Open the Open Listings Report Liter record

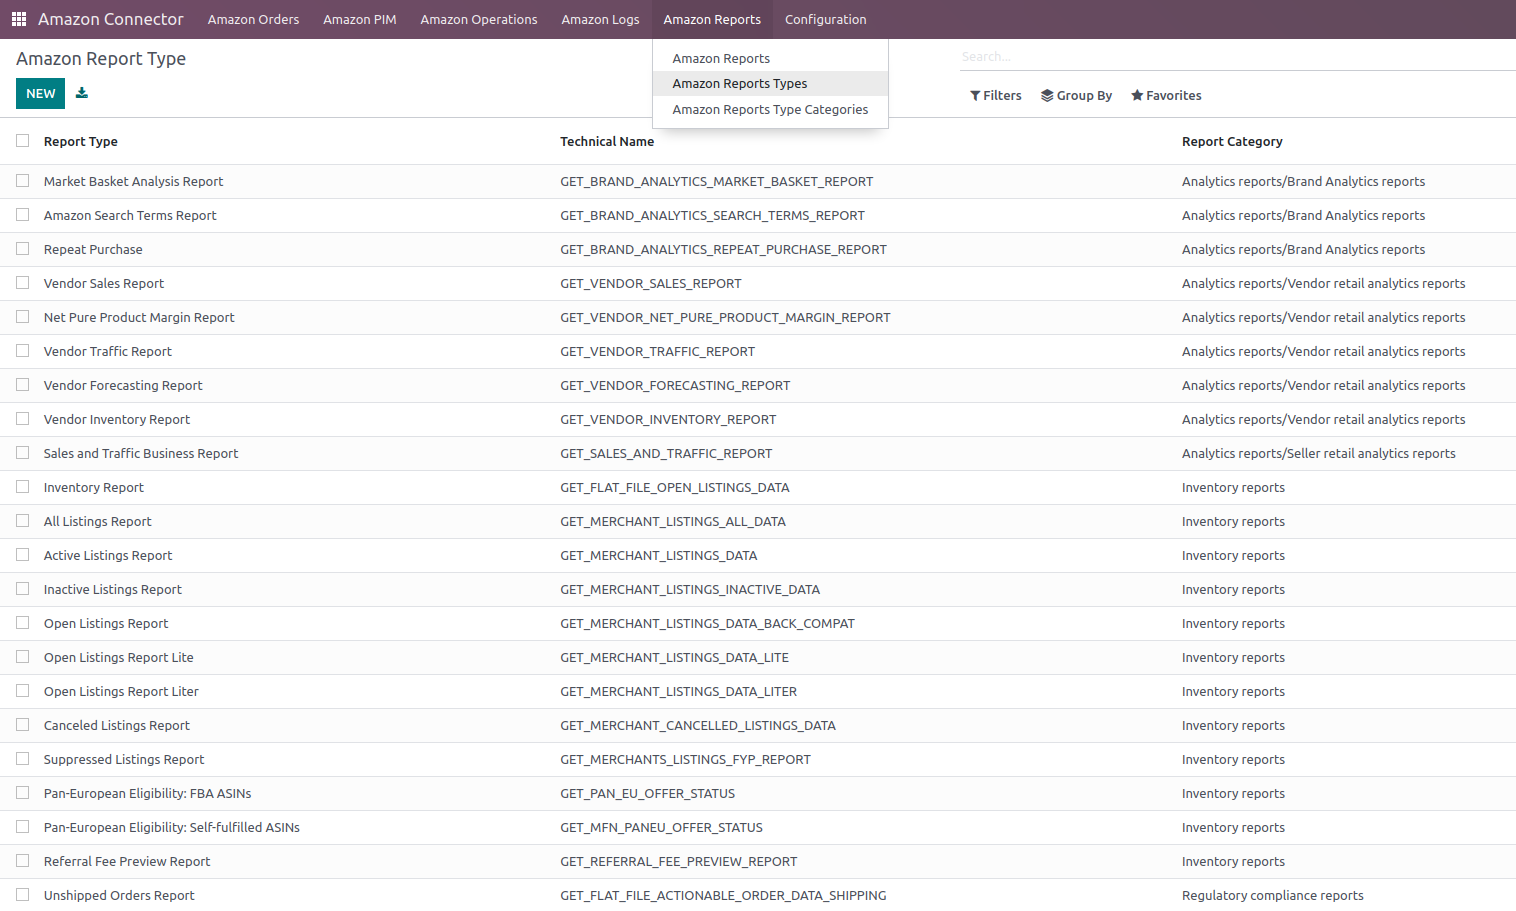121,692
